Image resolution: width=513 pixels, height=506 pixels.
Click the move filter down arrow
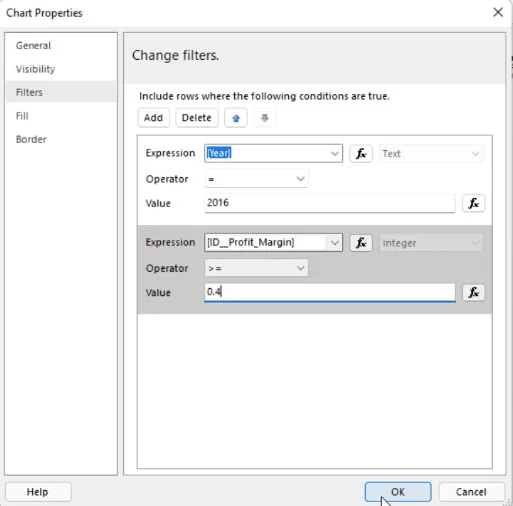[264, 118]
